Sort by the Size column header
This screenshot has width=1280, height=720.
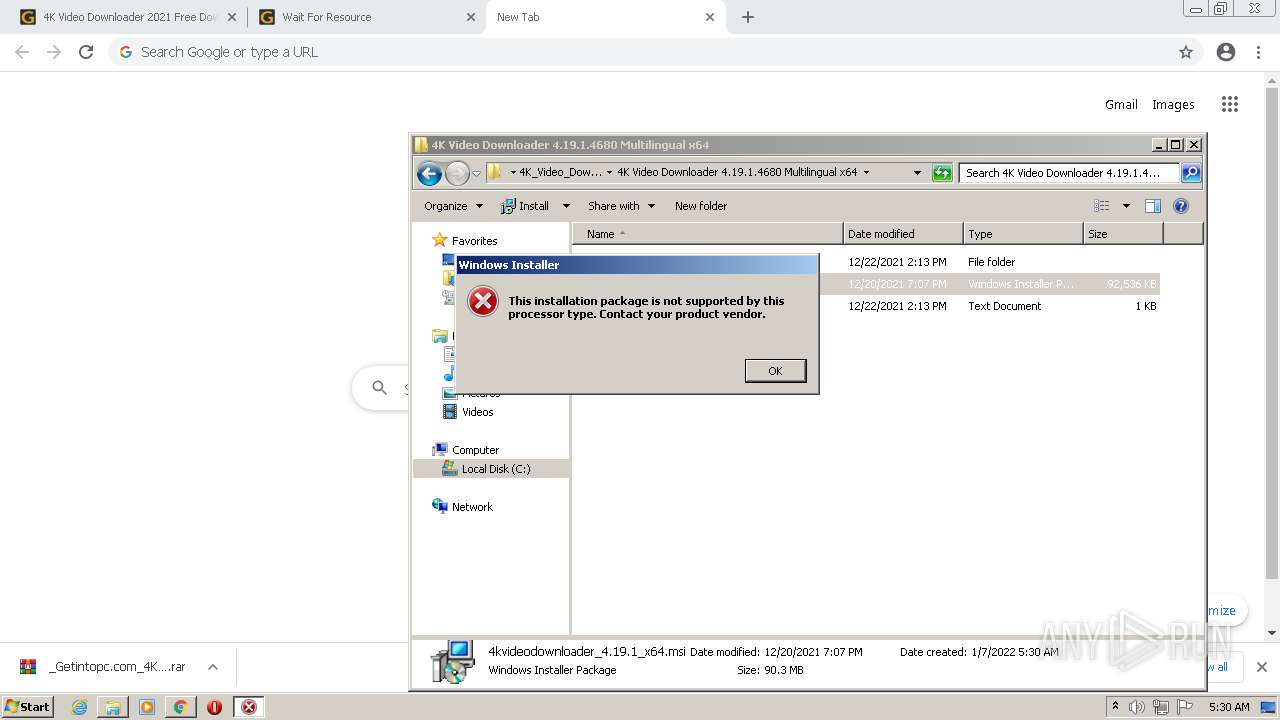click(1123, 234)
